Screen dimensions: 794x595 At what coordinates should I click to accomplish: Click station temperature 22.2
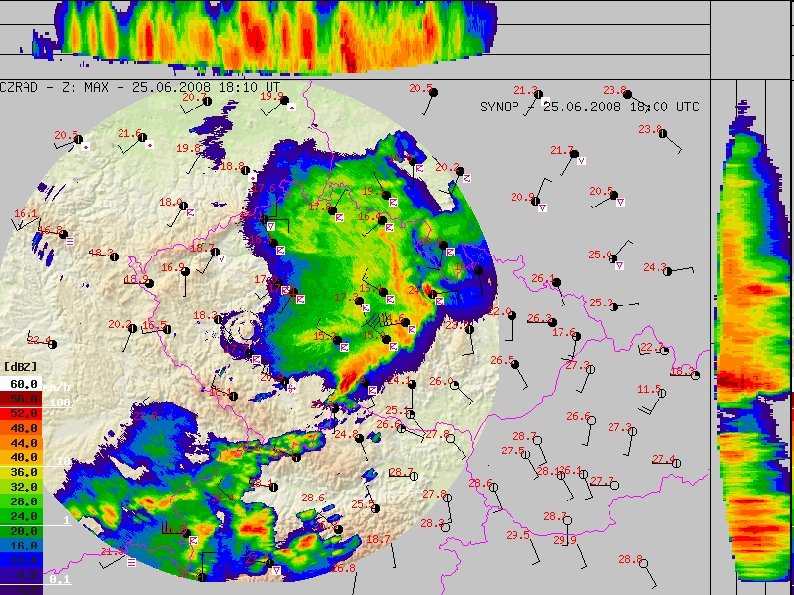pyautogui.click(x=652, y=347)
